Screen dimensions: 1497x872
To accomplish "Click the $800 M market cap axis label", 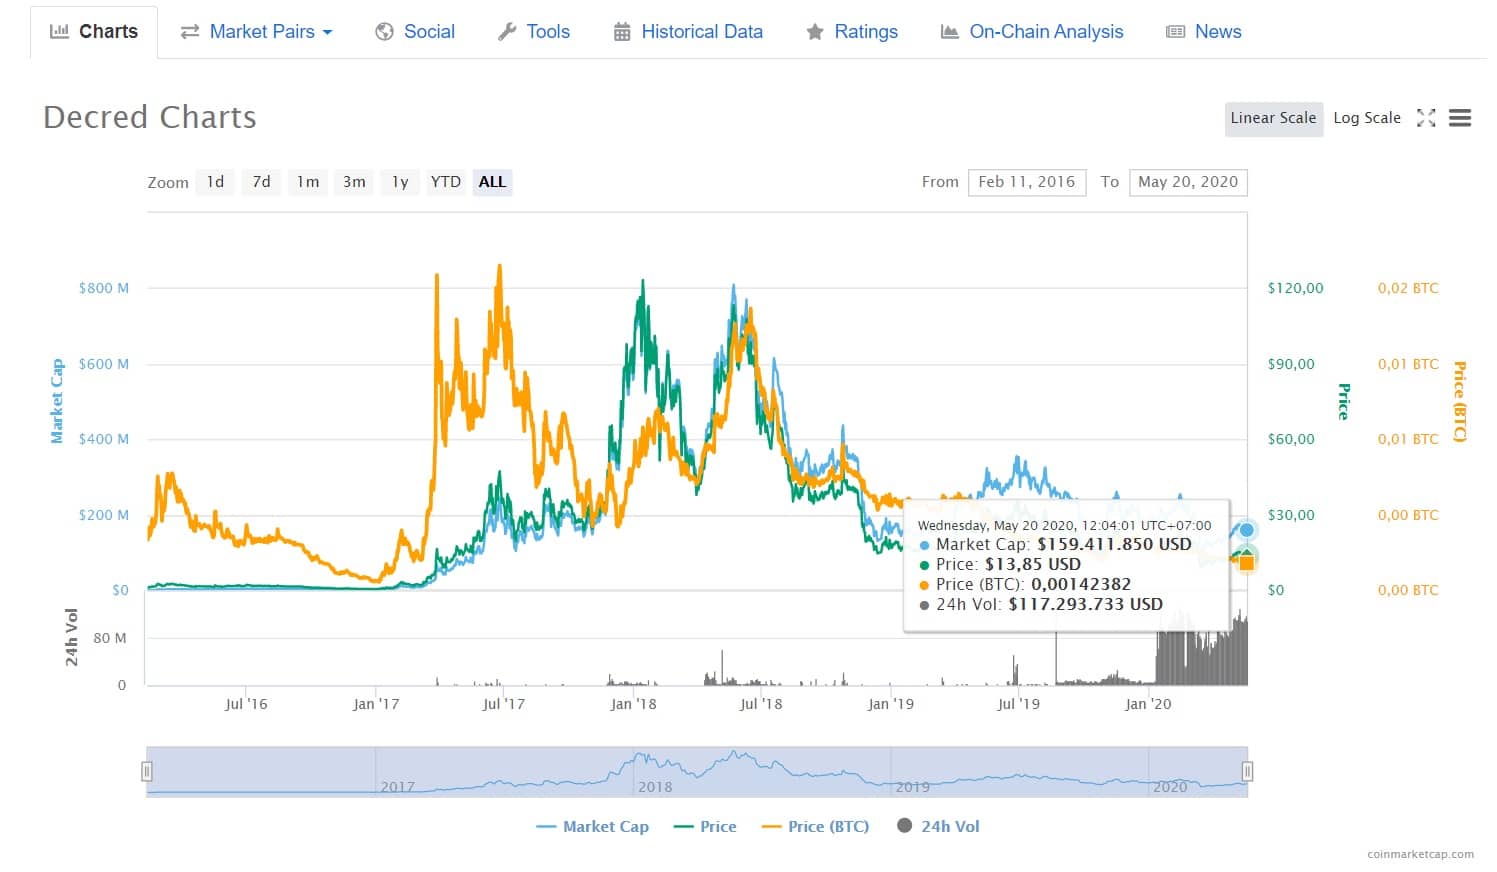I will [x=104, y=288].
